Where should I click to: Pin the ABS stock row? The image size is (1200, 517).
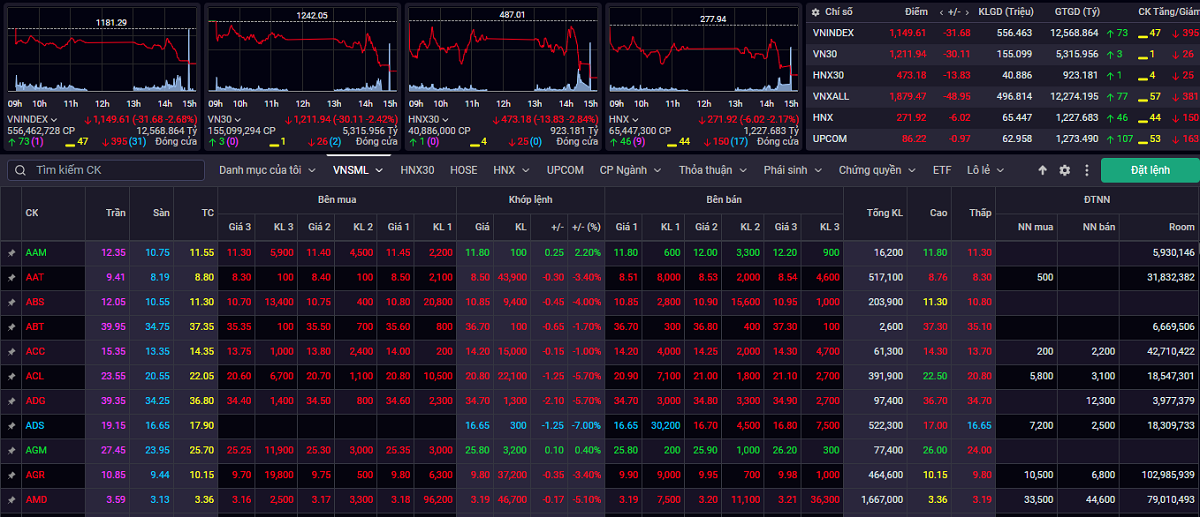tap(11, 302)
